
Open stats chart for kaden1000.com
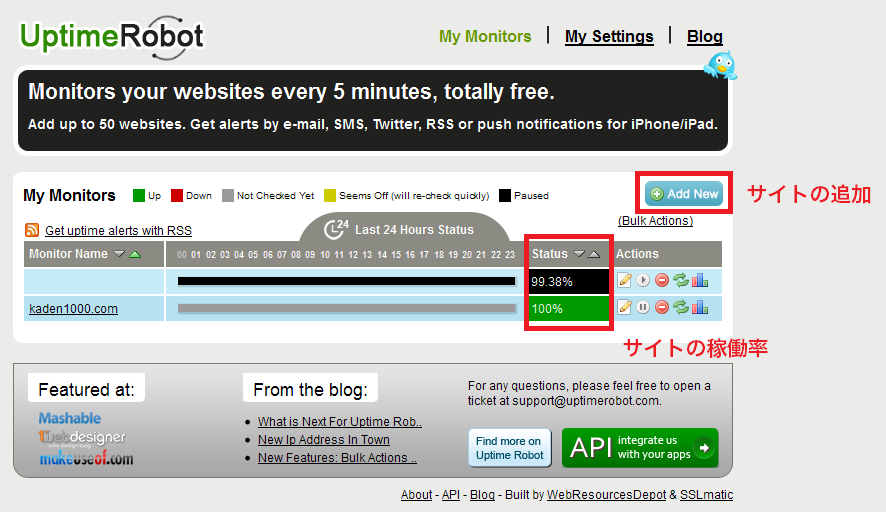700,307
